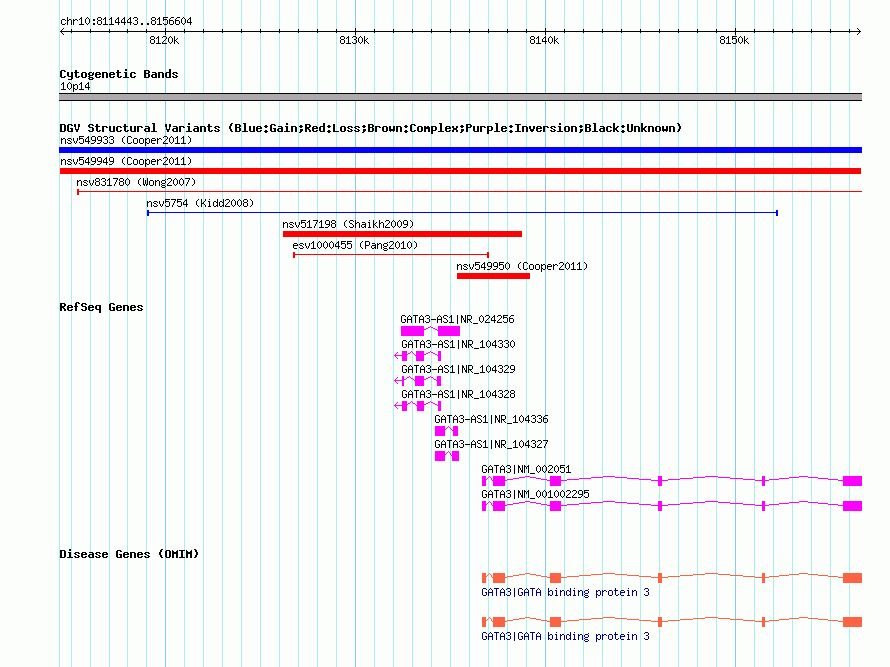Viewport: 890px width, 667px height.
Task: Open the upper GATA3|GATA binding protein 3 link
Action: pos(565,593)
